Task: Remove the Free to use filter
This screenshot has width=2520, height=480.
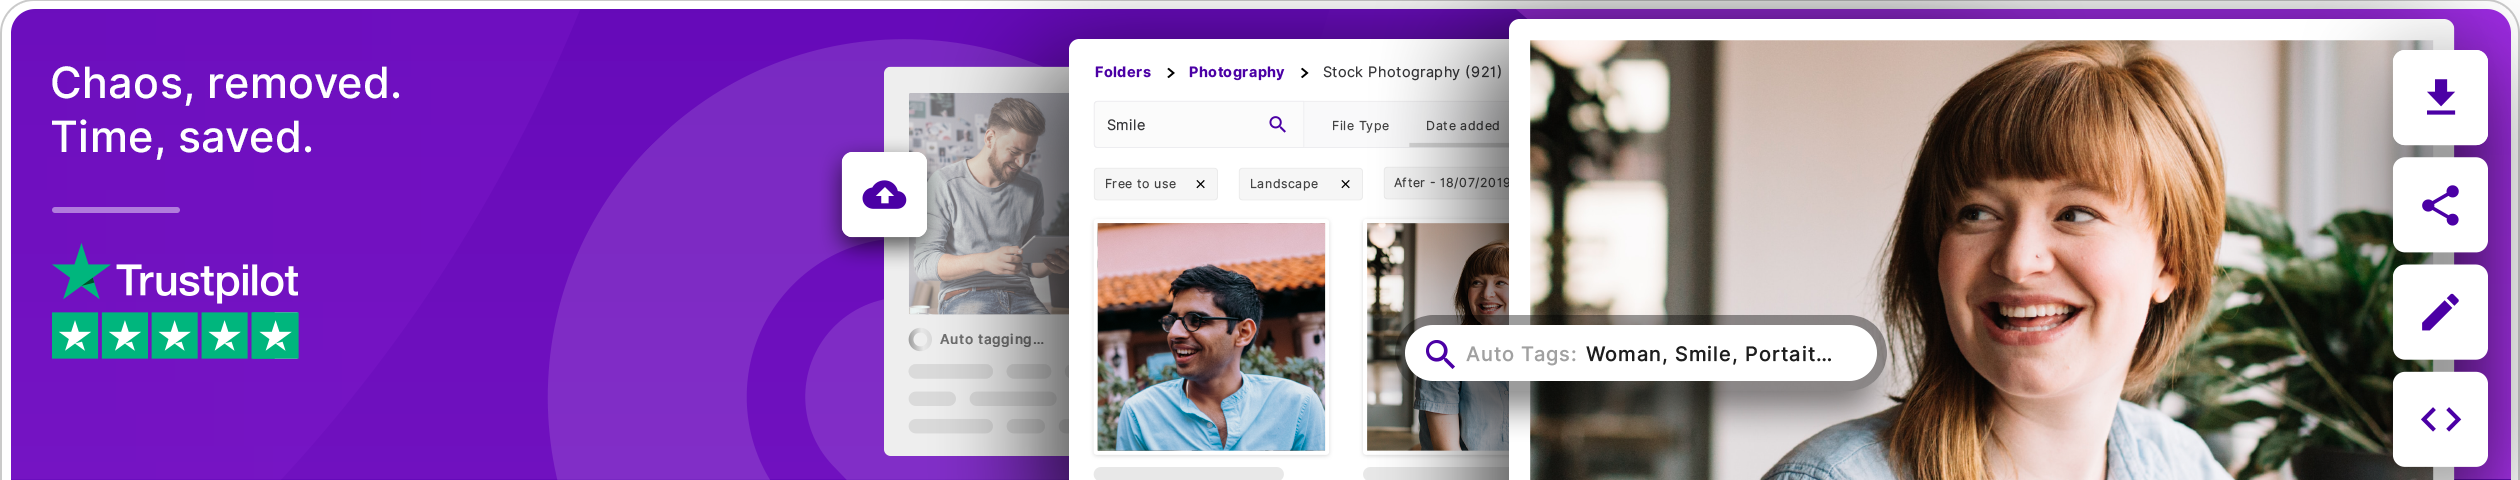Action: coord(1200,184)
